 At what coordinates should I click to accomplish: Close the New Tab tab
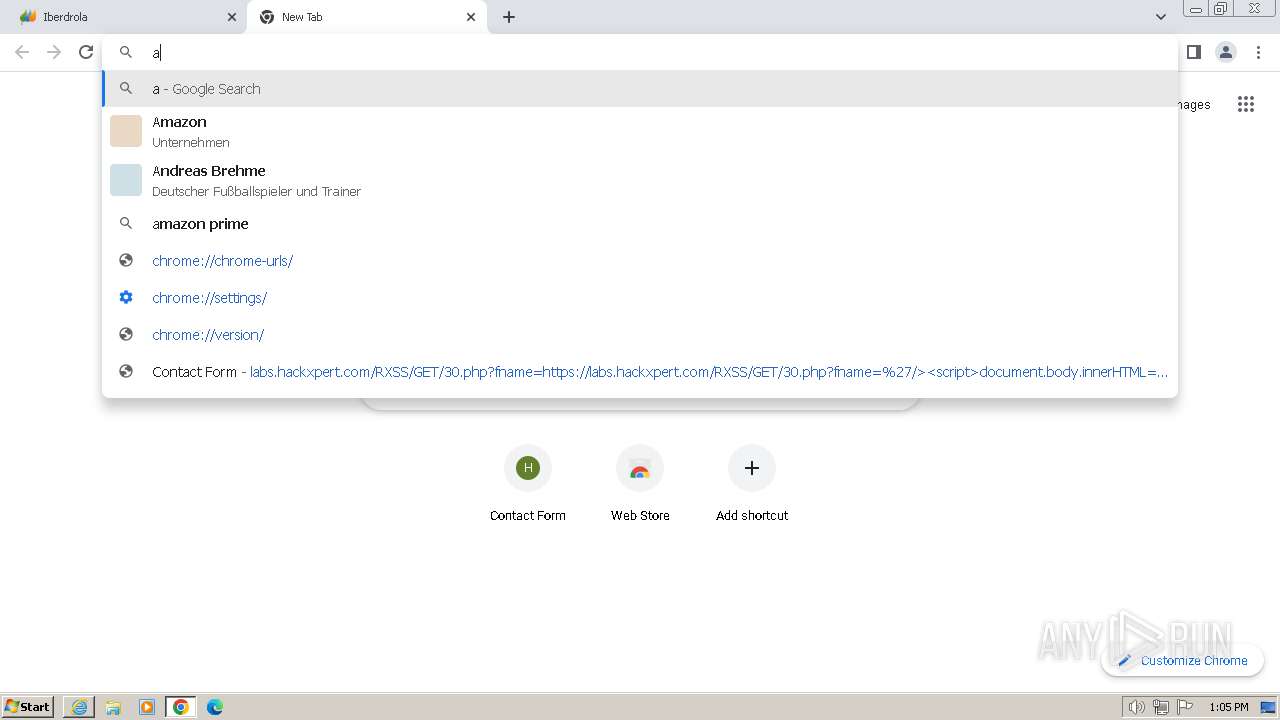click(x=471, y=17)
